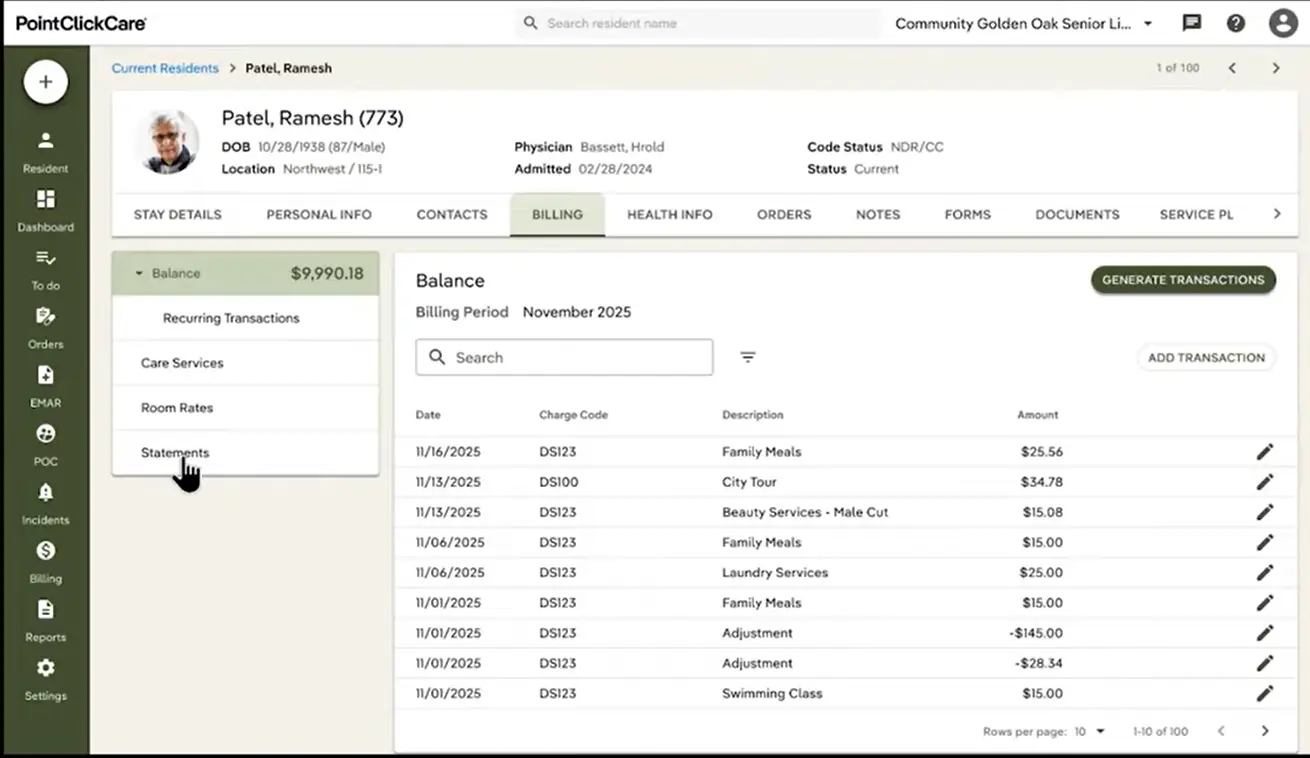Edit the Laundry Services transaction
Screen dimensions: 1310x758
(x=1265, y=573)
